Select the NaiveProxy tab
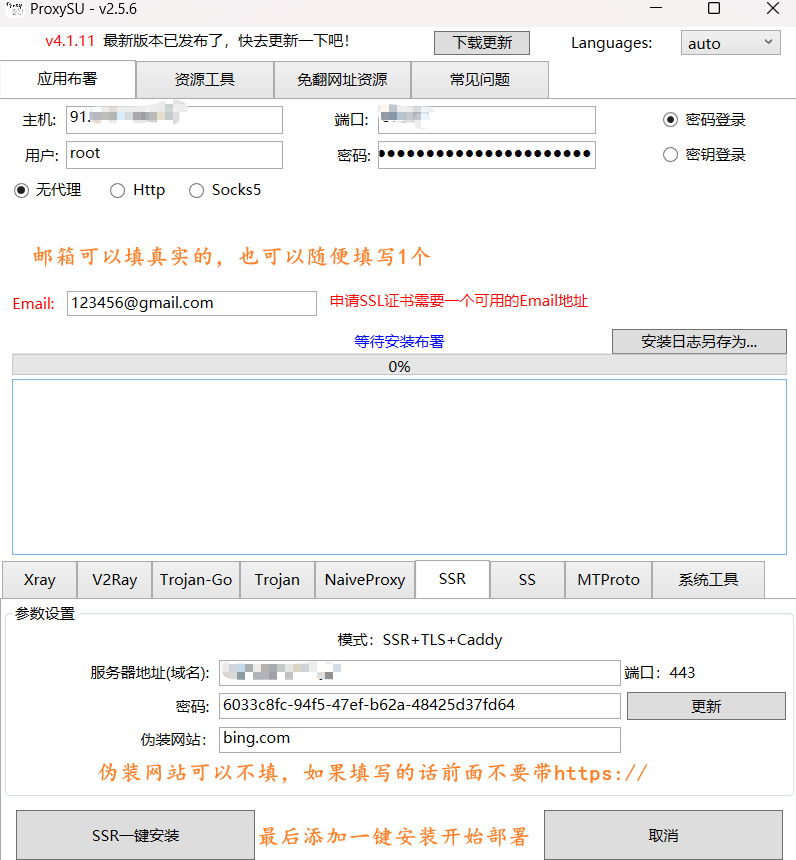Viewport: 796px width, 860px height. [x=365, y=580]
